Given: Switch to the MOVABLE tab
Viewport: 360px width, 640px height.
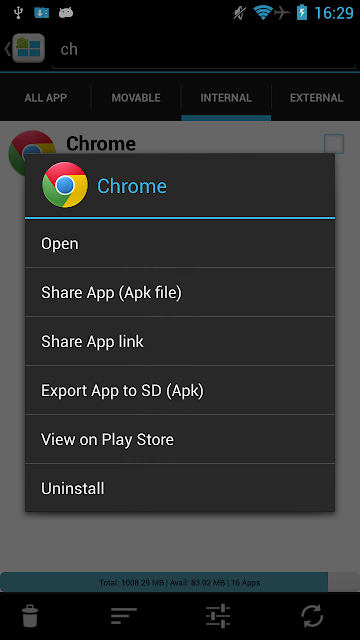Looking at the screenshot, I should 136,98.
